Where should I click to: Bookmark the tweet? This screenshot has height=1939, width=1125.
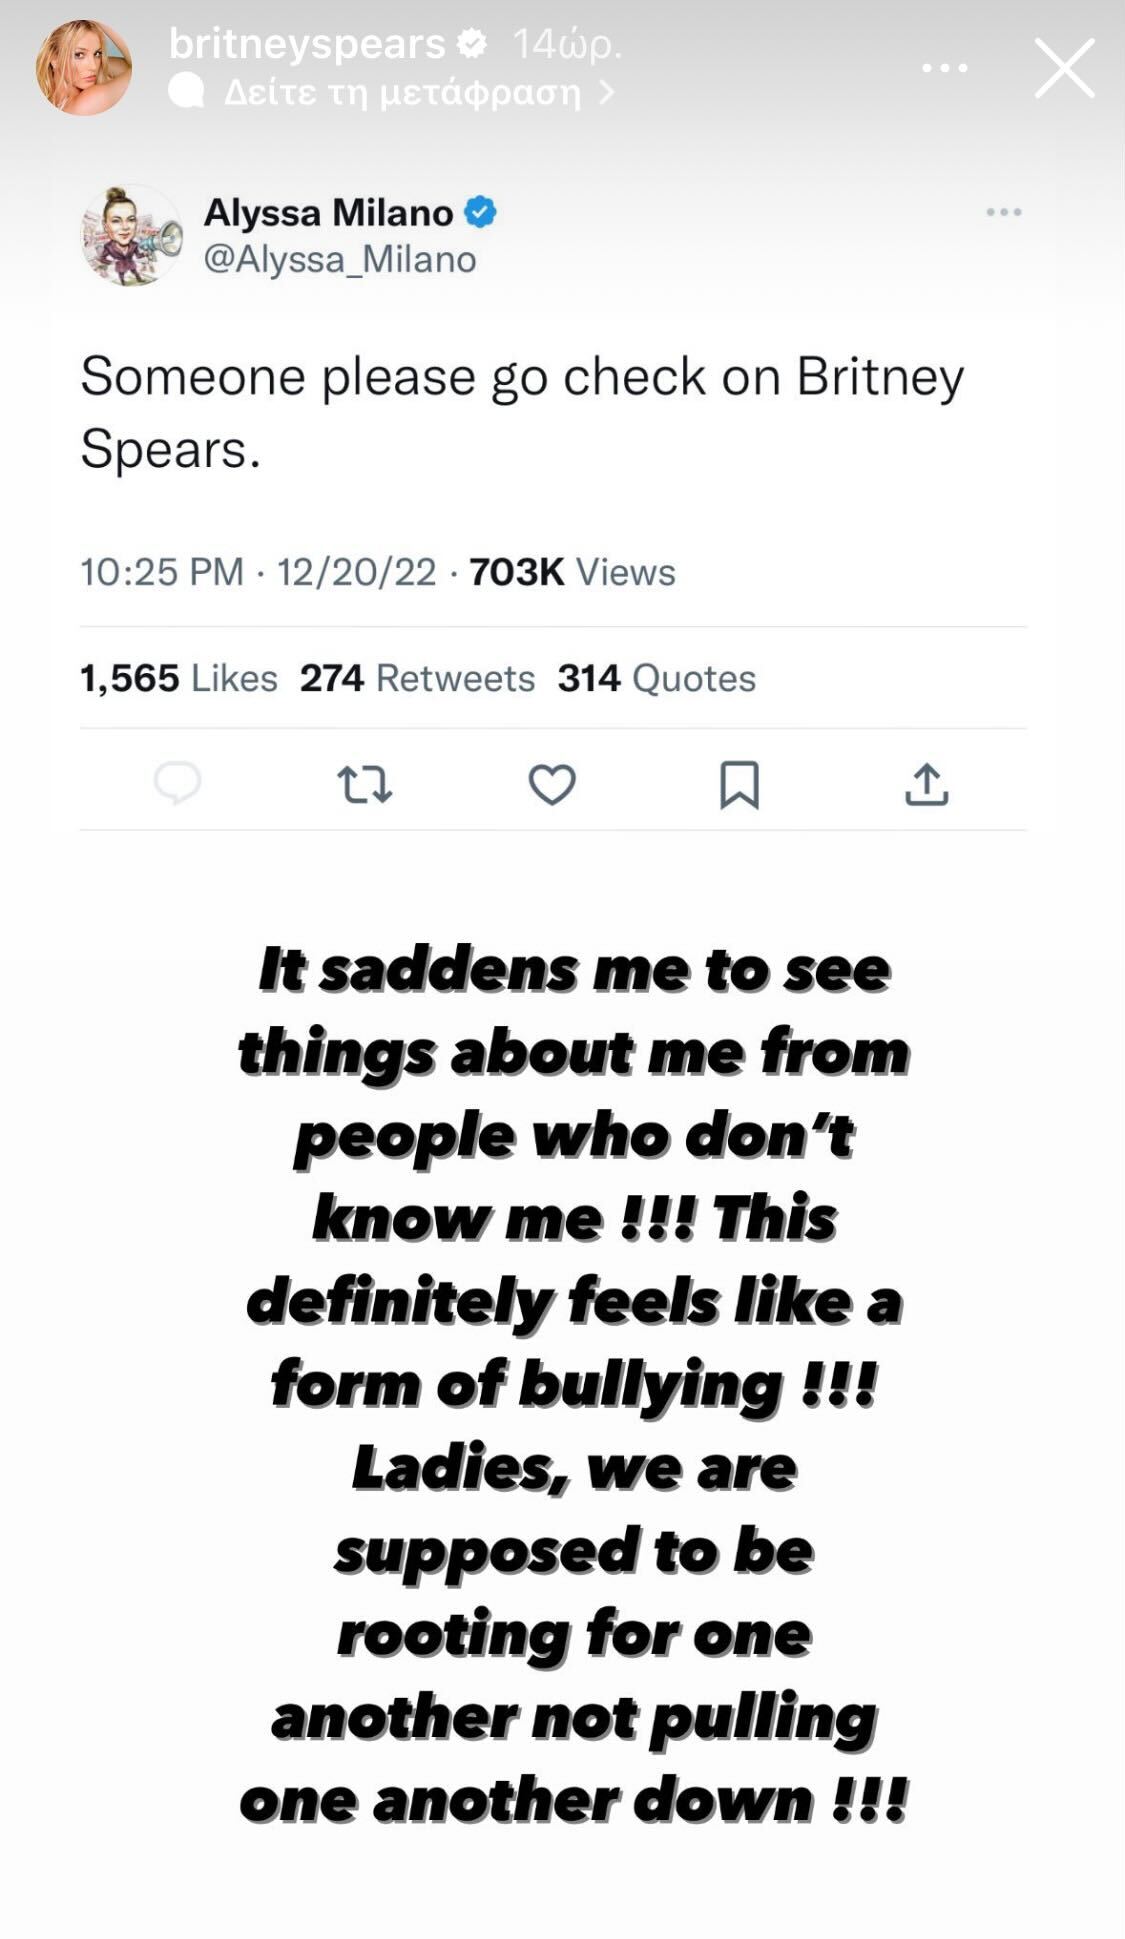click(x=739, y=784)
